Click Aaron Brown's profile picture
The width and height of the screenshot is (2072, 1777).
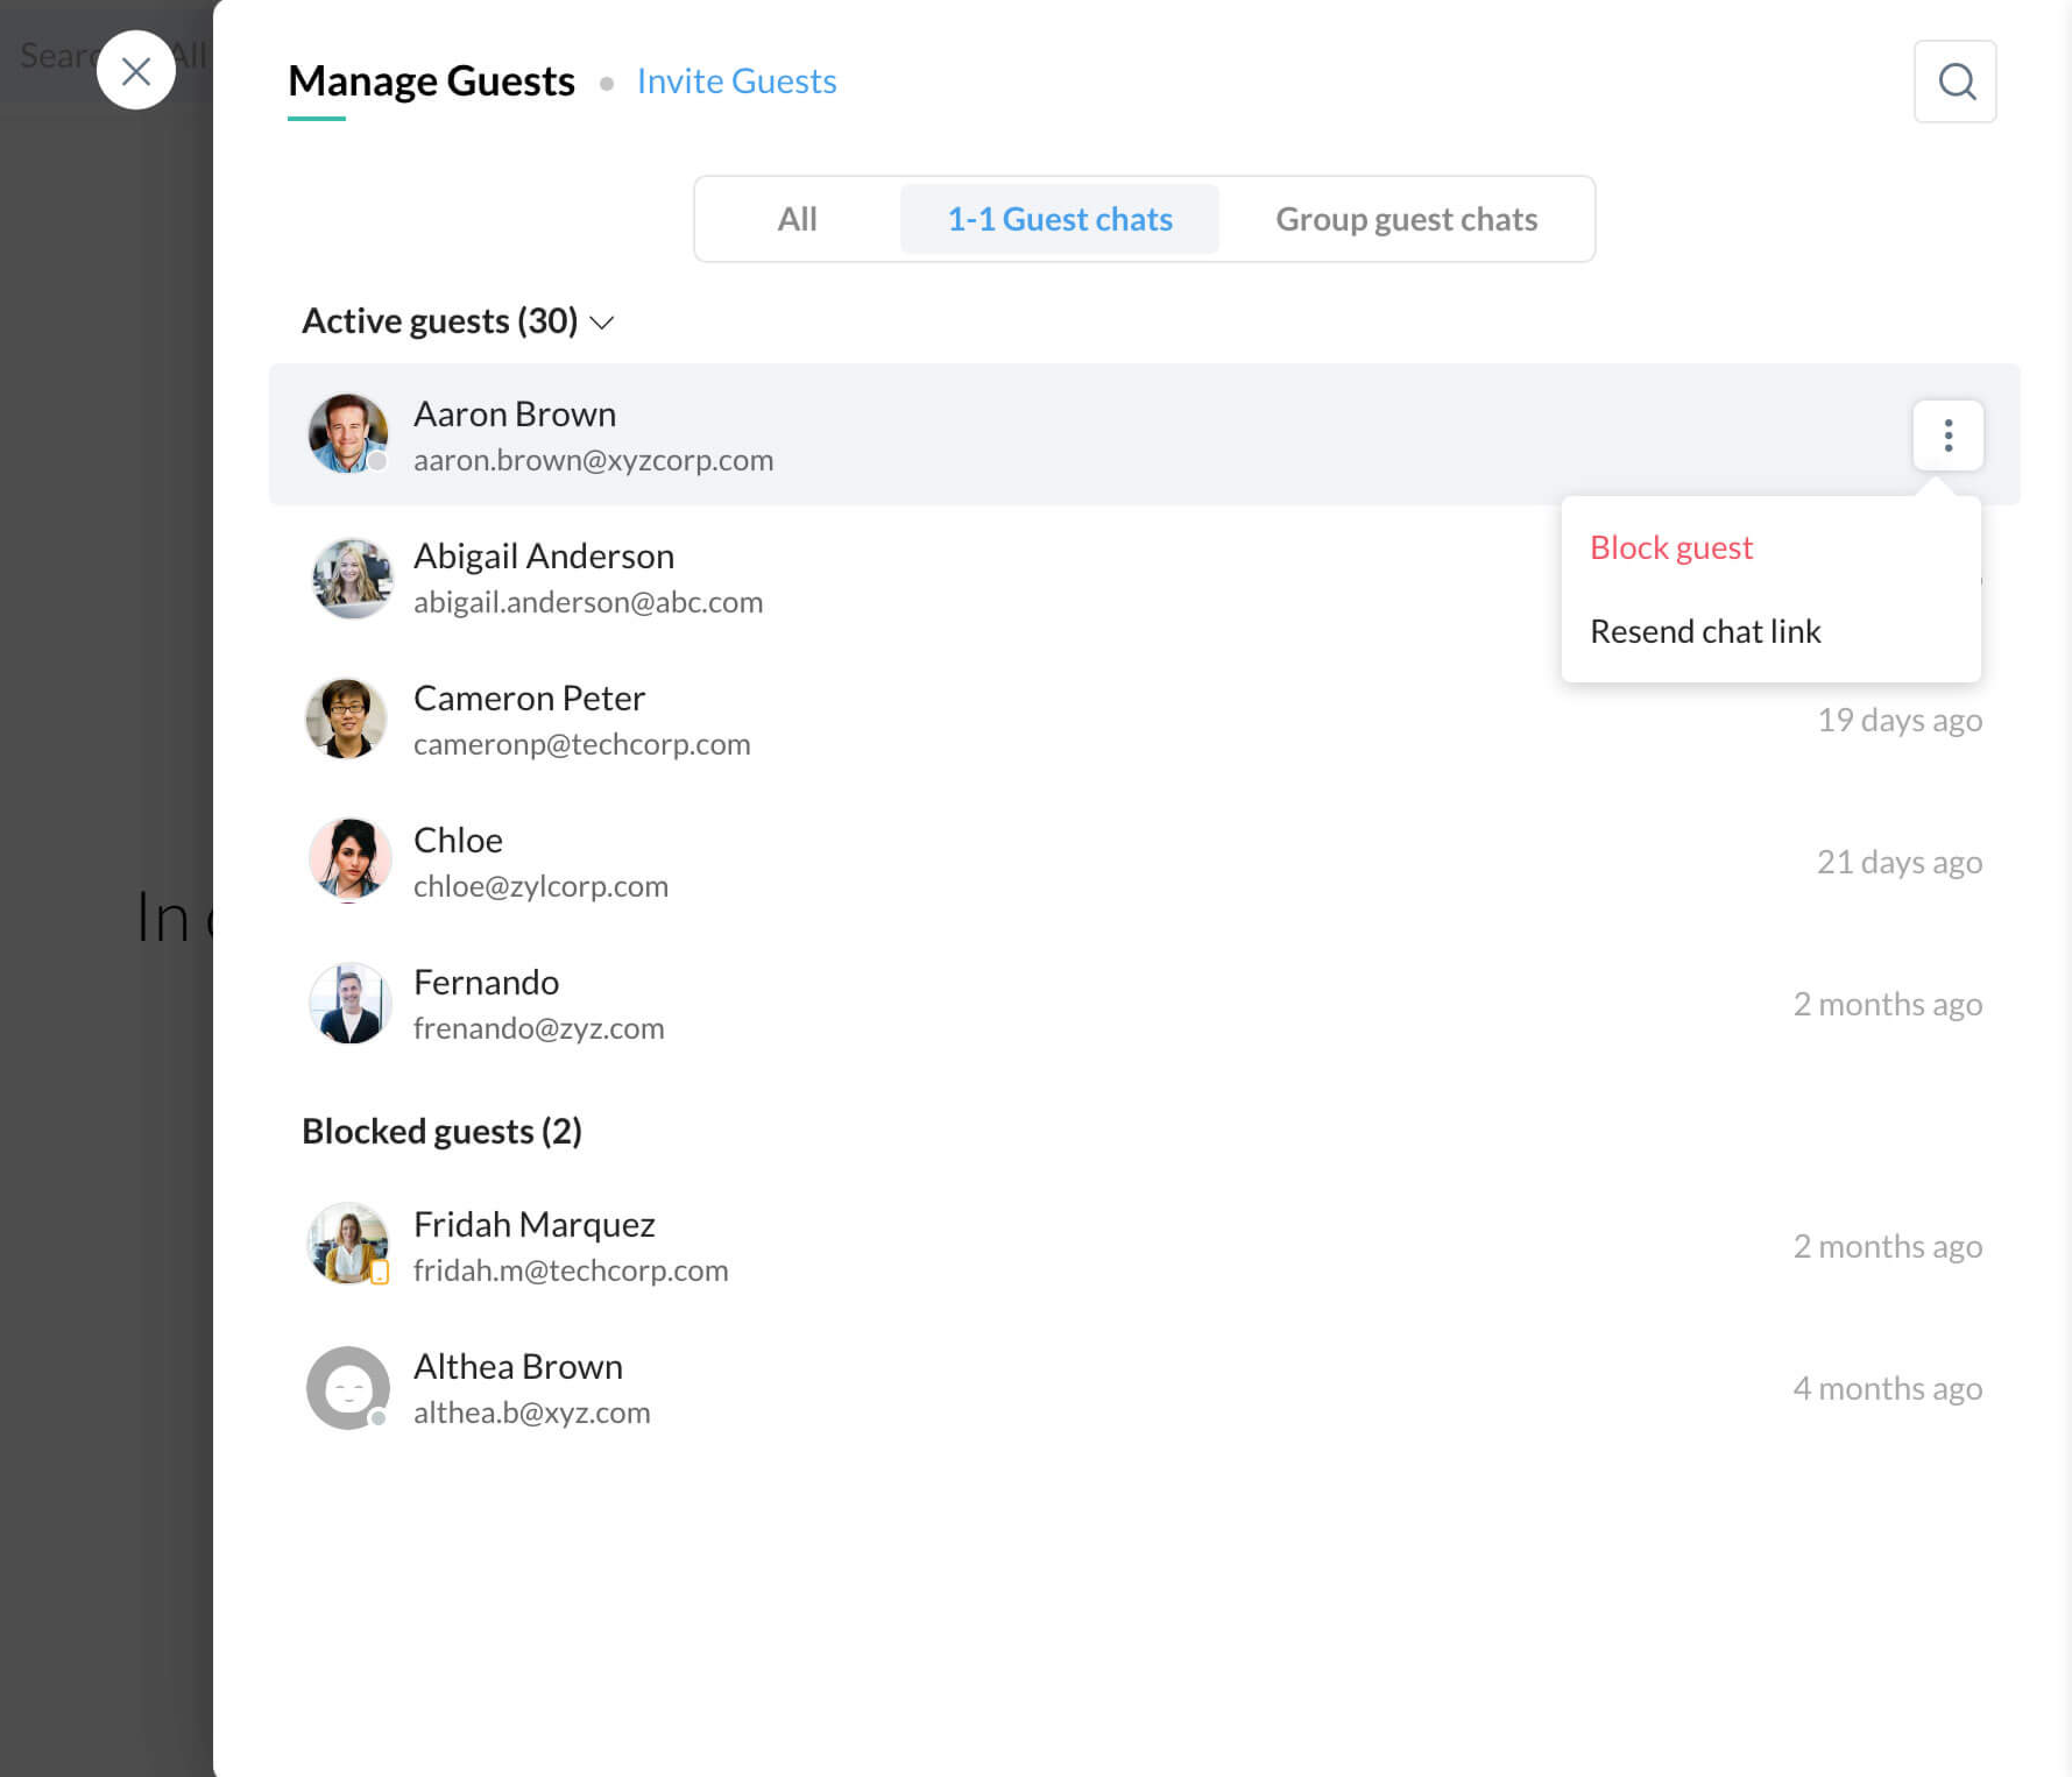347,433
